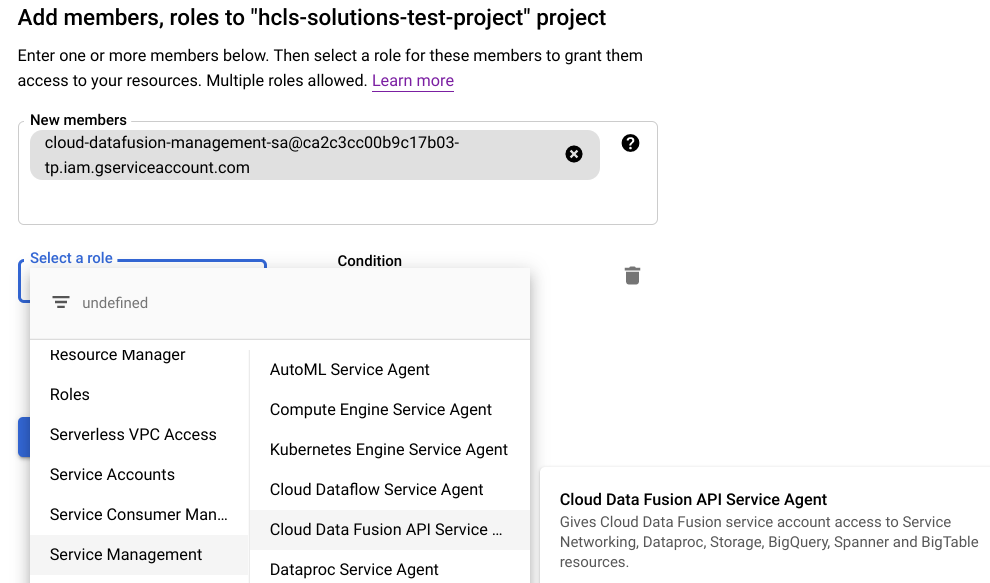Select Cloud Data Fusion API Service Agent role
This screenshot has height=583, width=990.
386,530
